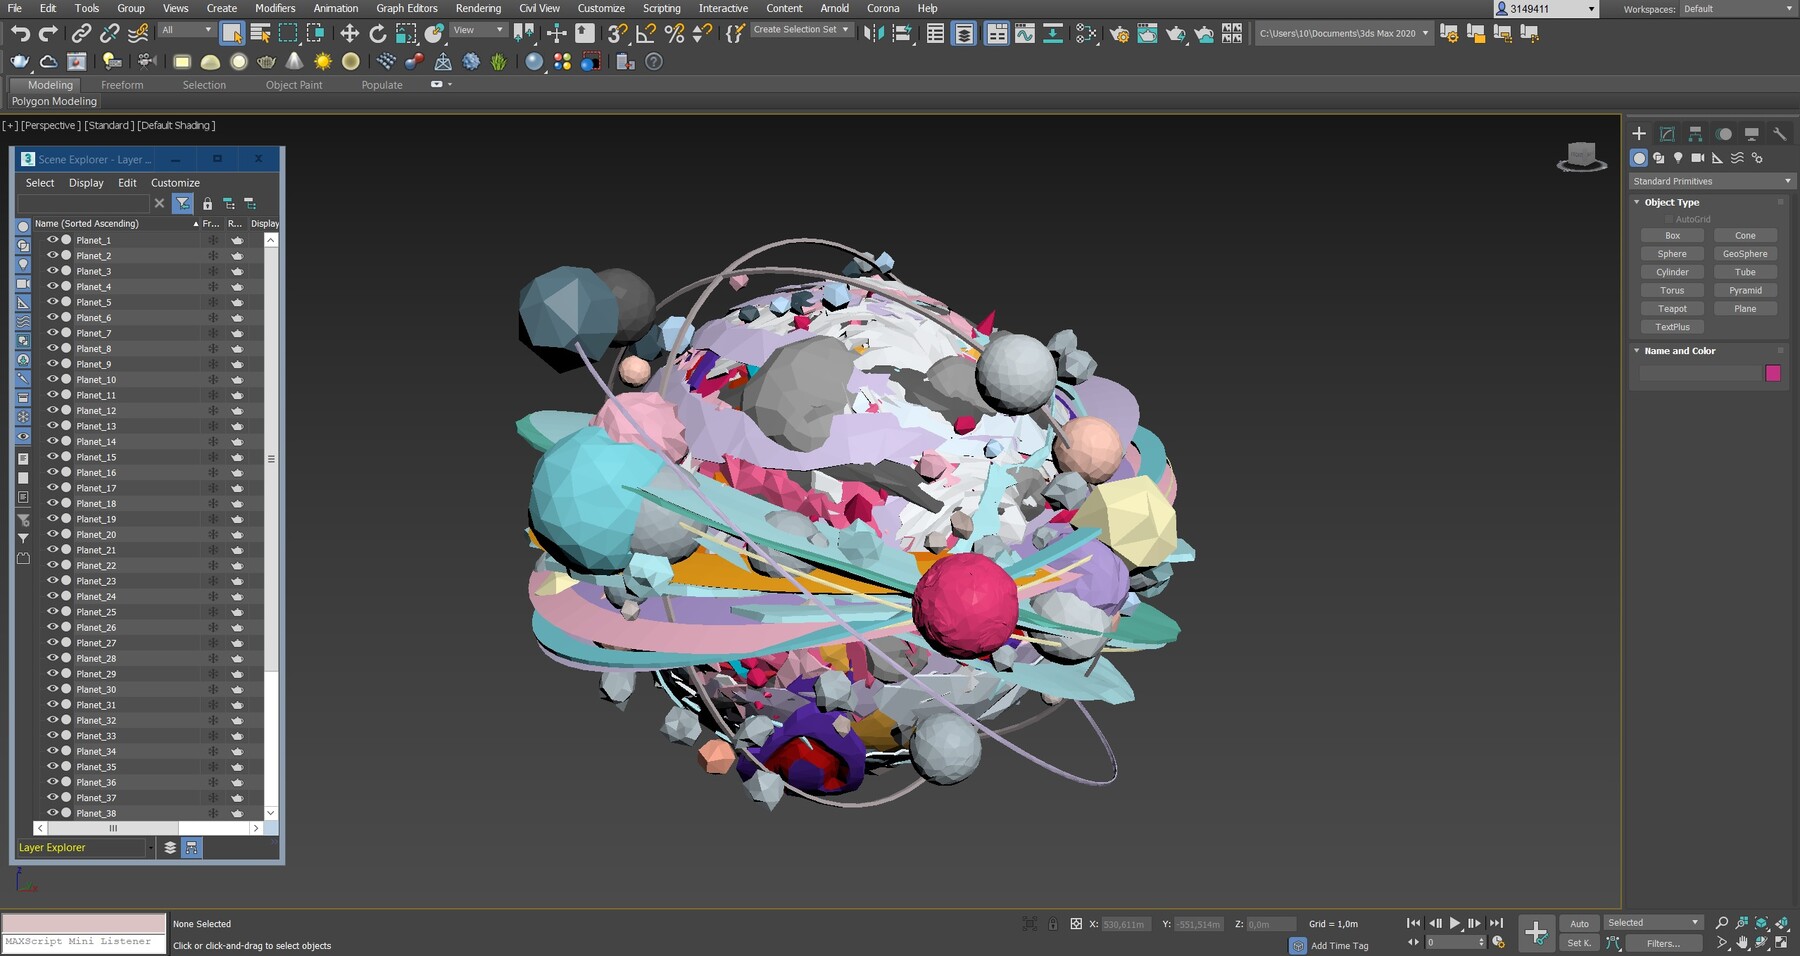Click the pink object color swatch
1800x956 pixels.
(1773, 373)
